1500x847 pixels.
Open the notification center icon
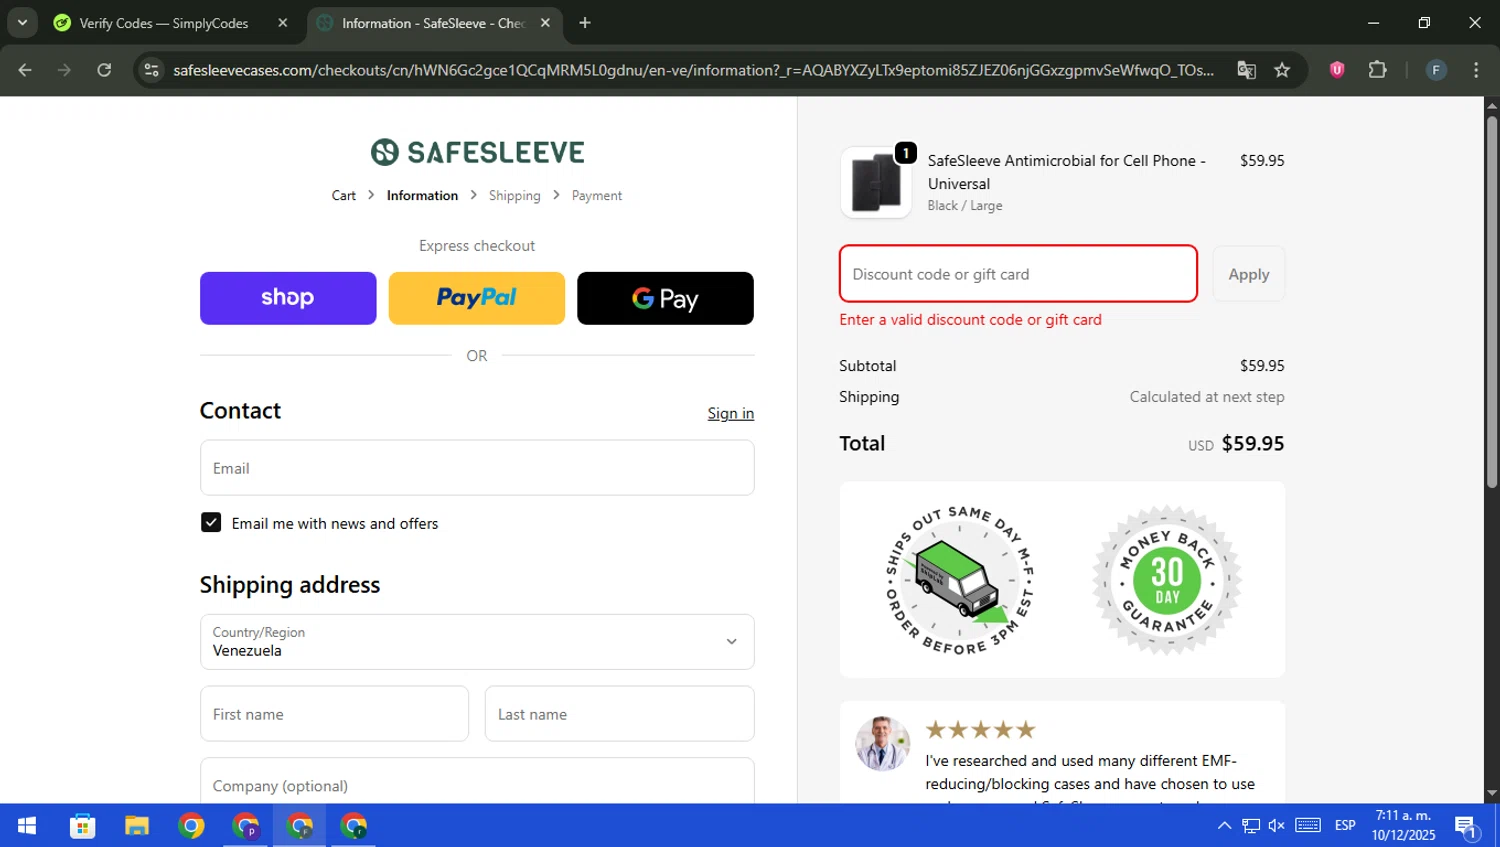point(1467,826)
